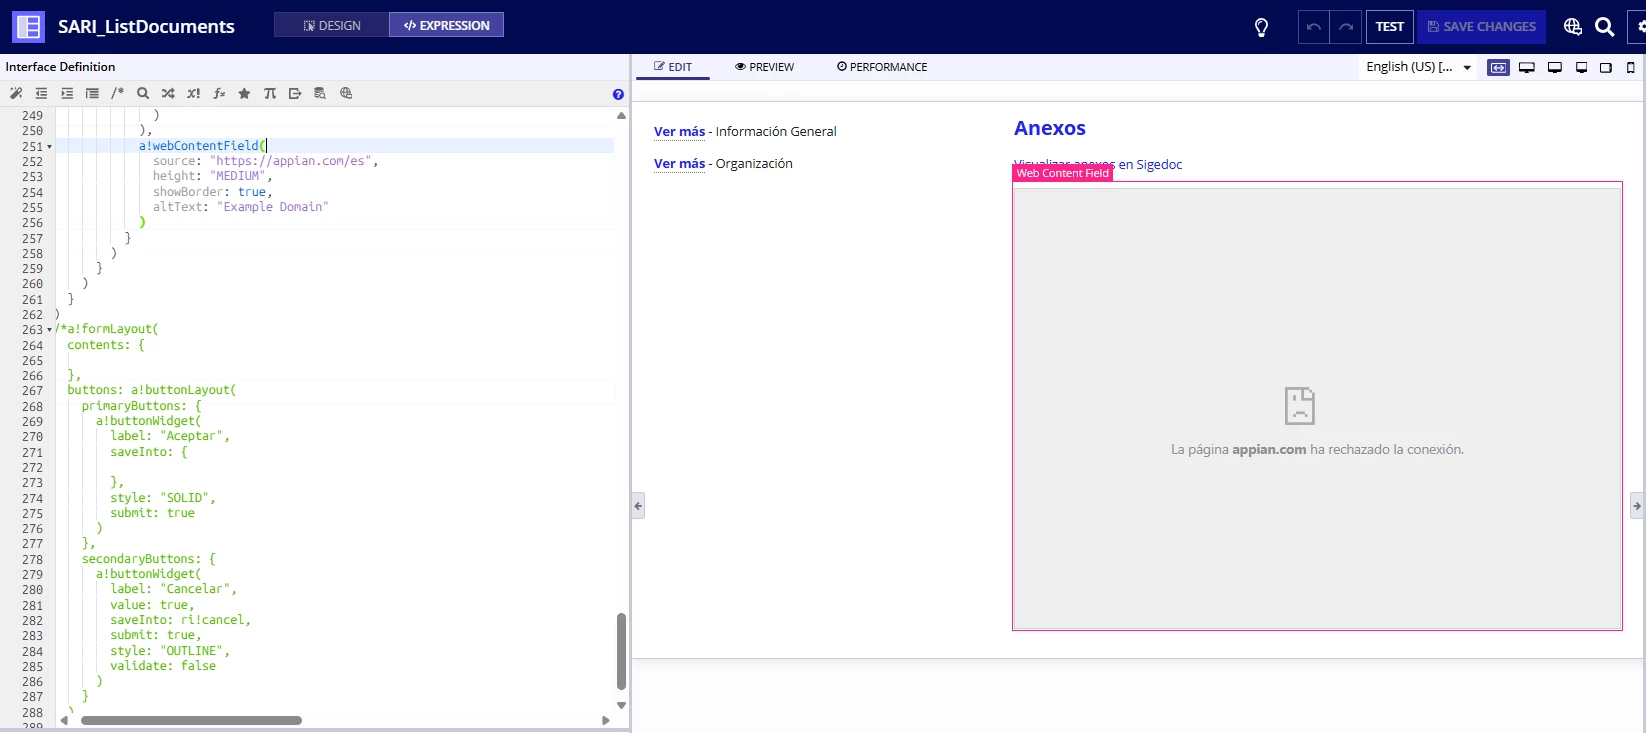Image resolution: width=1646 pixels, height=733 pixels.
Task: Click the globe icon in the editor toolbar
Action: [346, 93]
